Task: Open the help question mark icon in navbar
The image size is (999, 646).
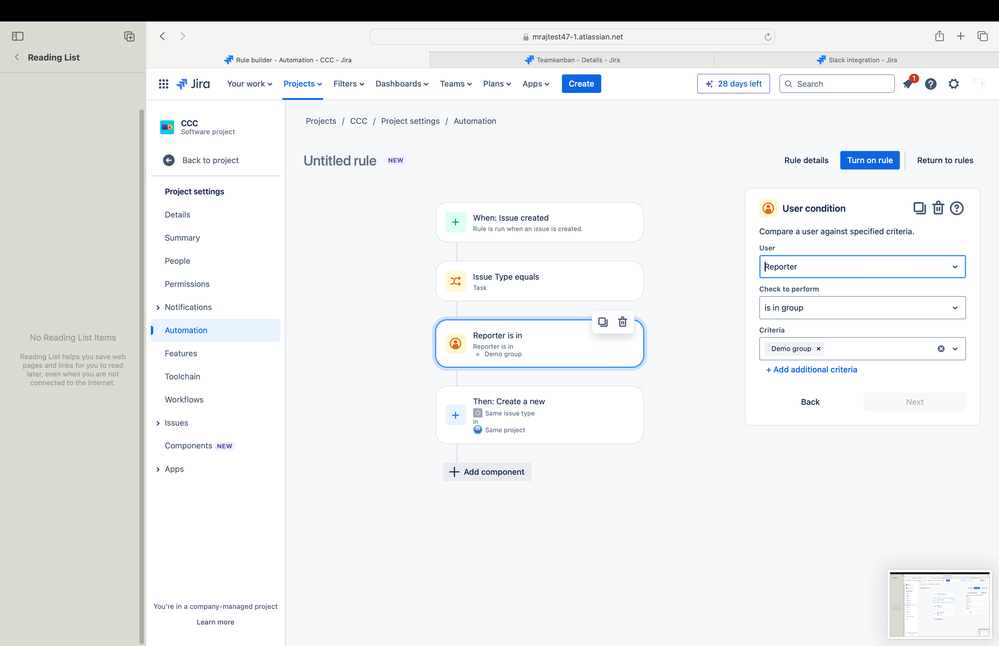Action: [x=931, y=84]
